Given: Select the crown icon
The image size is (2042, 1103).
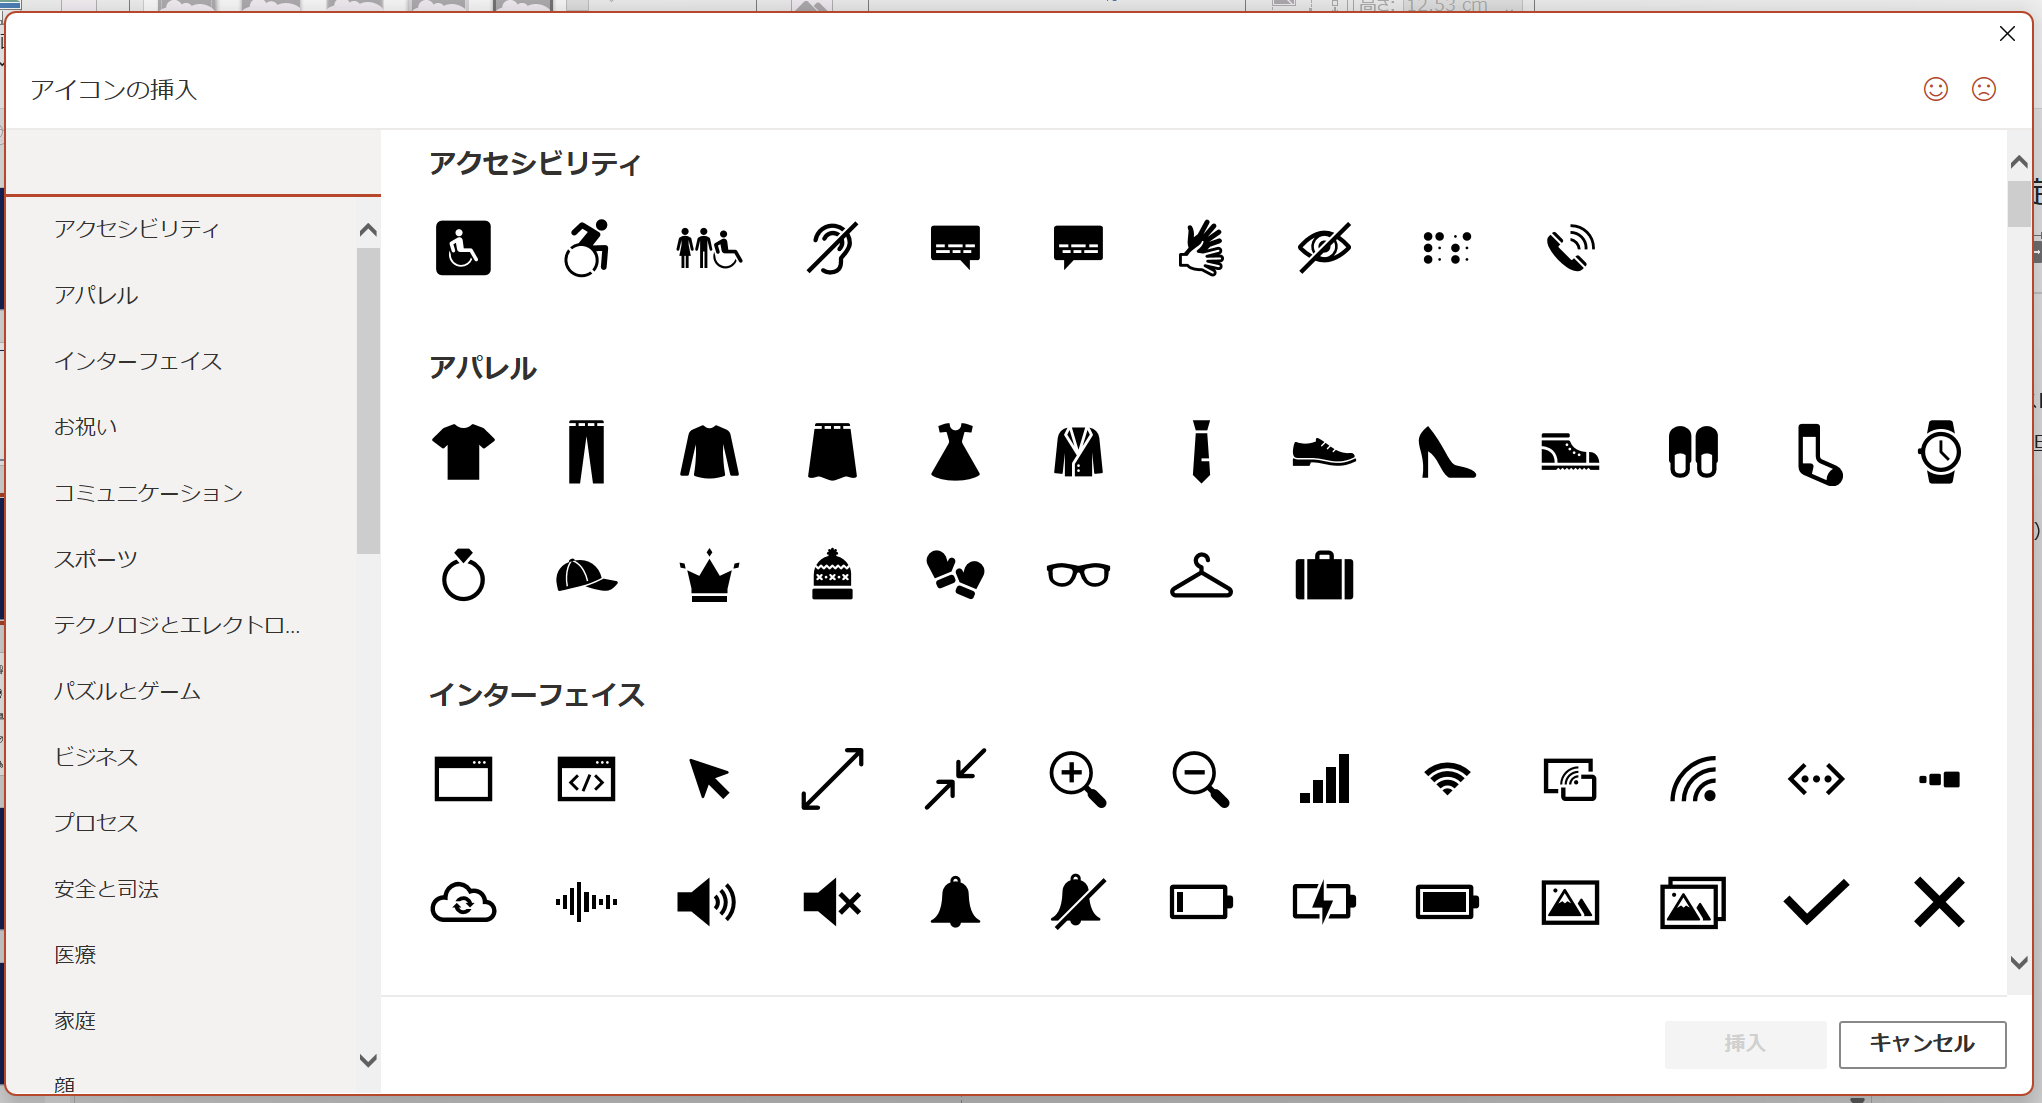Looking at the screenshot, I should tap(709, 576).
